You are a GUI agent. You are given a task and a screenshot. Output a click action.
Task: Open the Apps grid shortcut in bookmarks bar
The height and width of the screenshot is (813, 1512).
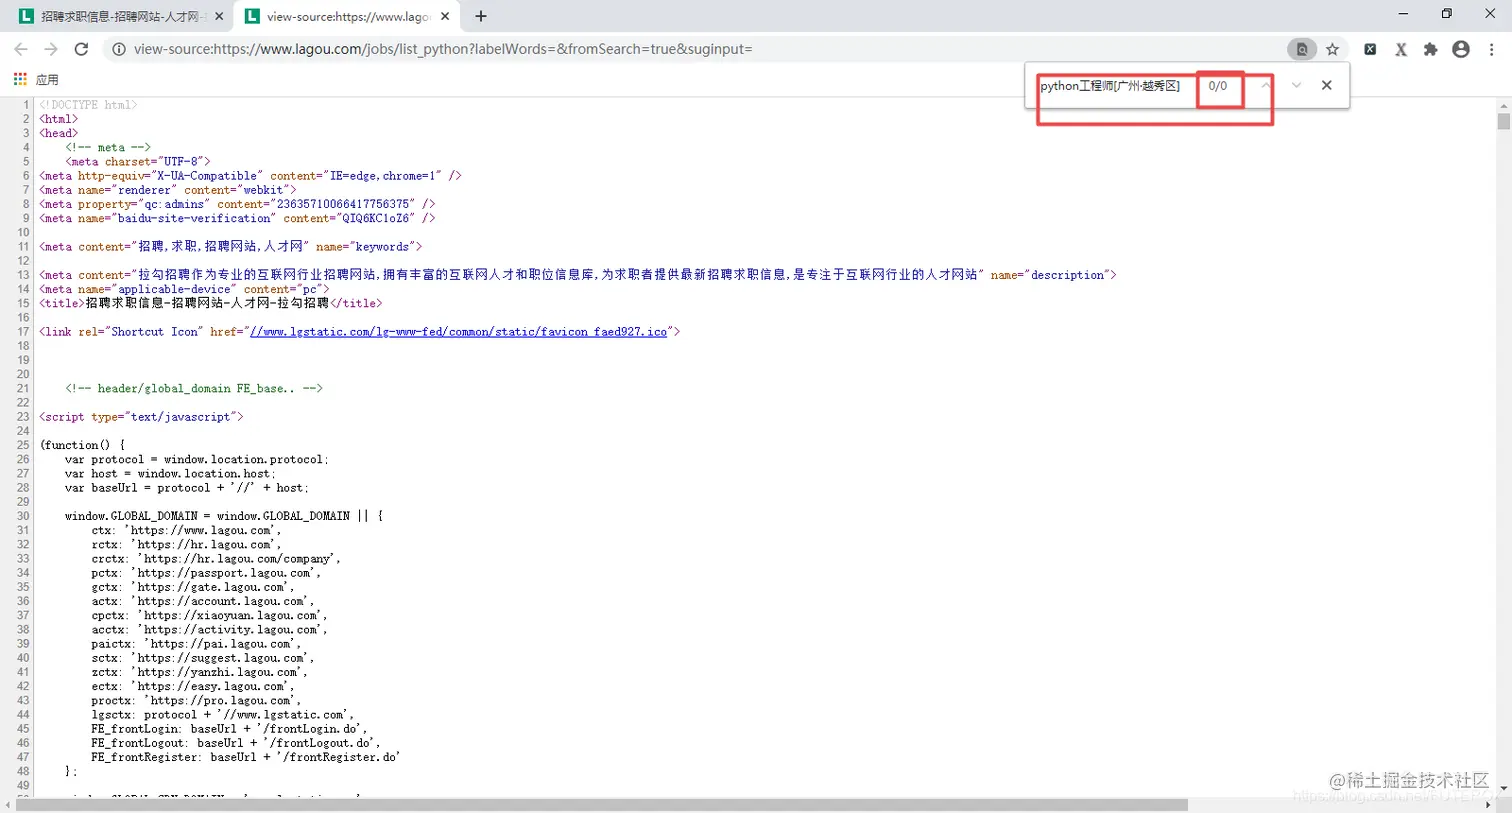coord(20,79)
